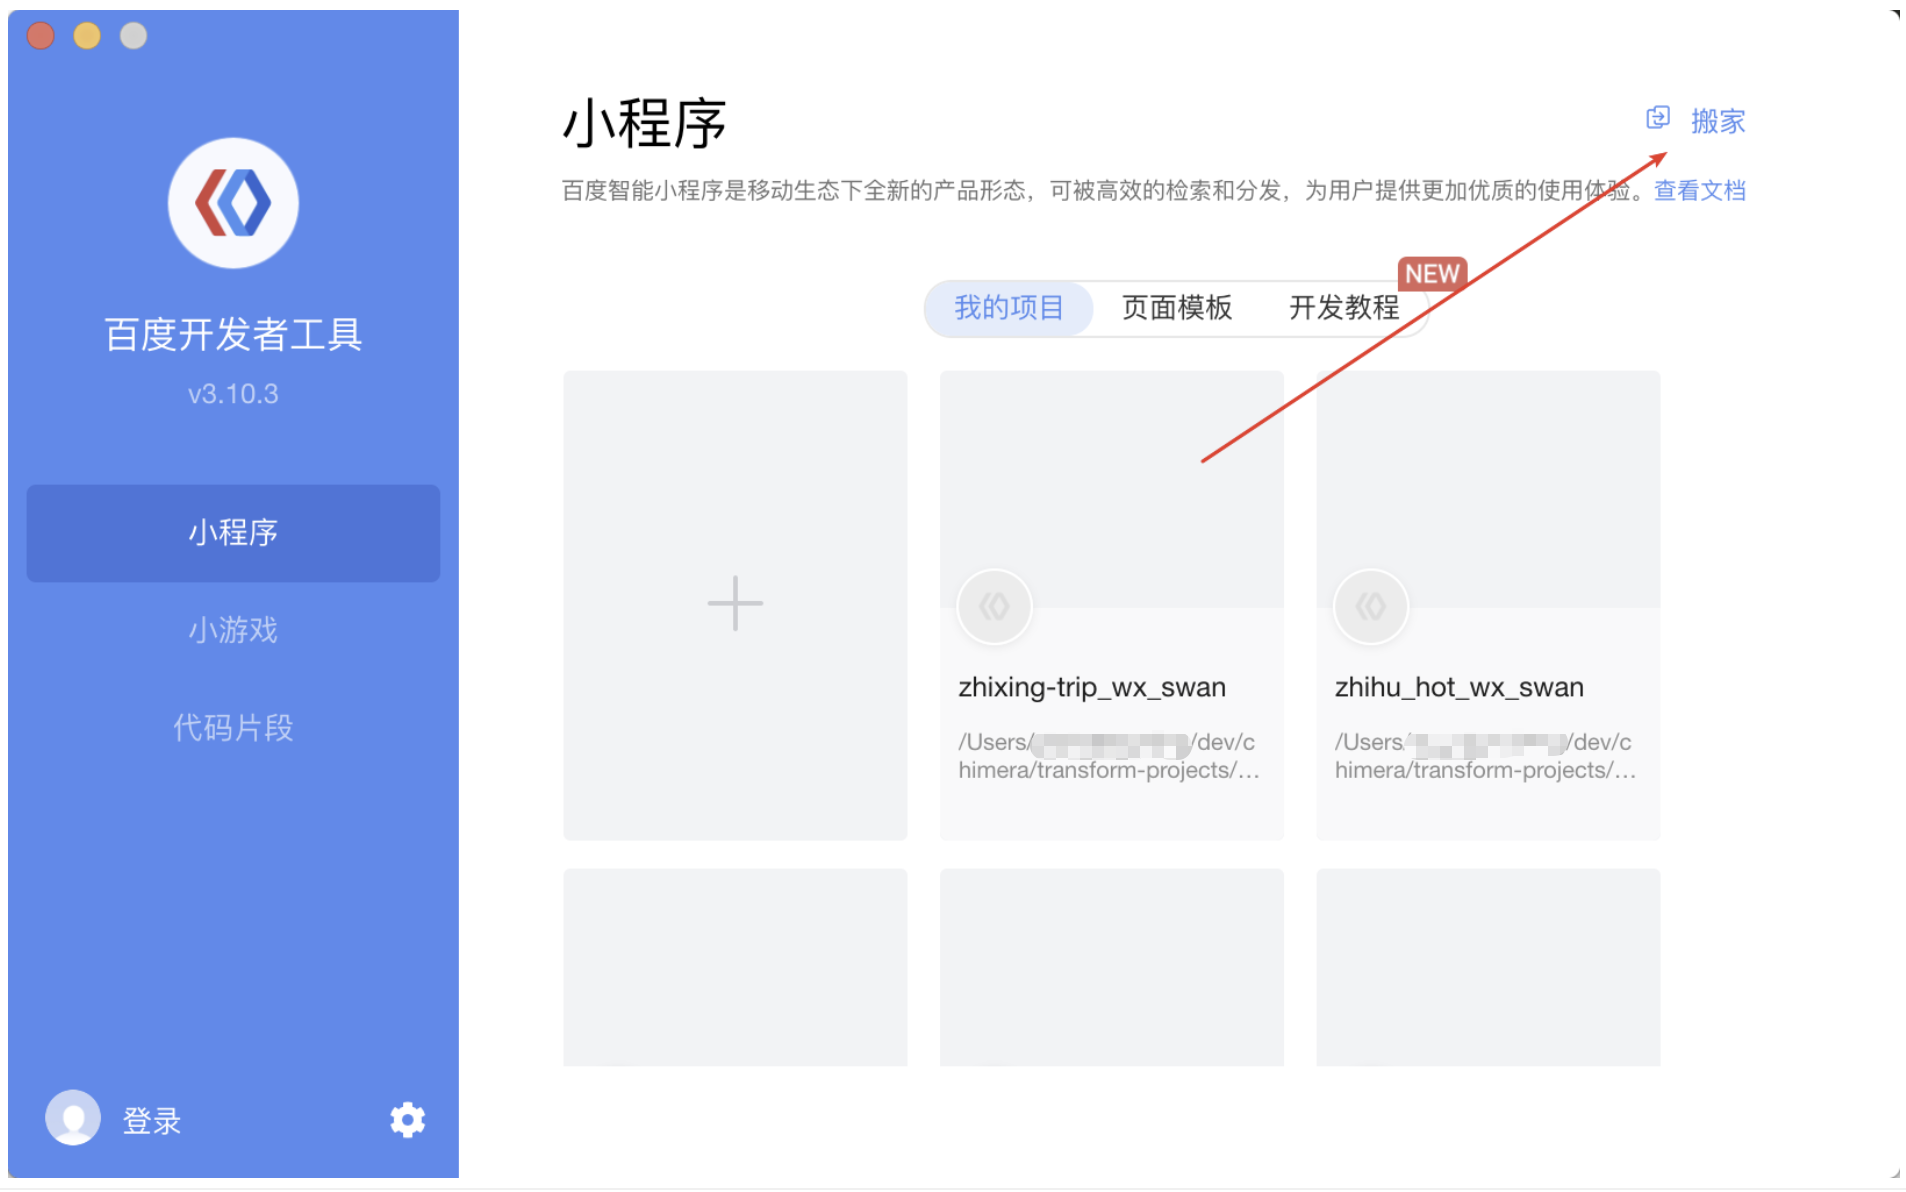Click the zhihu_hot_wx_swan project logo icon
This screenshot has width=1906, height=1192.
click(x=1370, y=606)
